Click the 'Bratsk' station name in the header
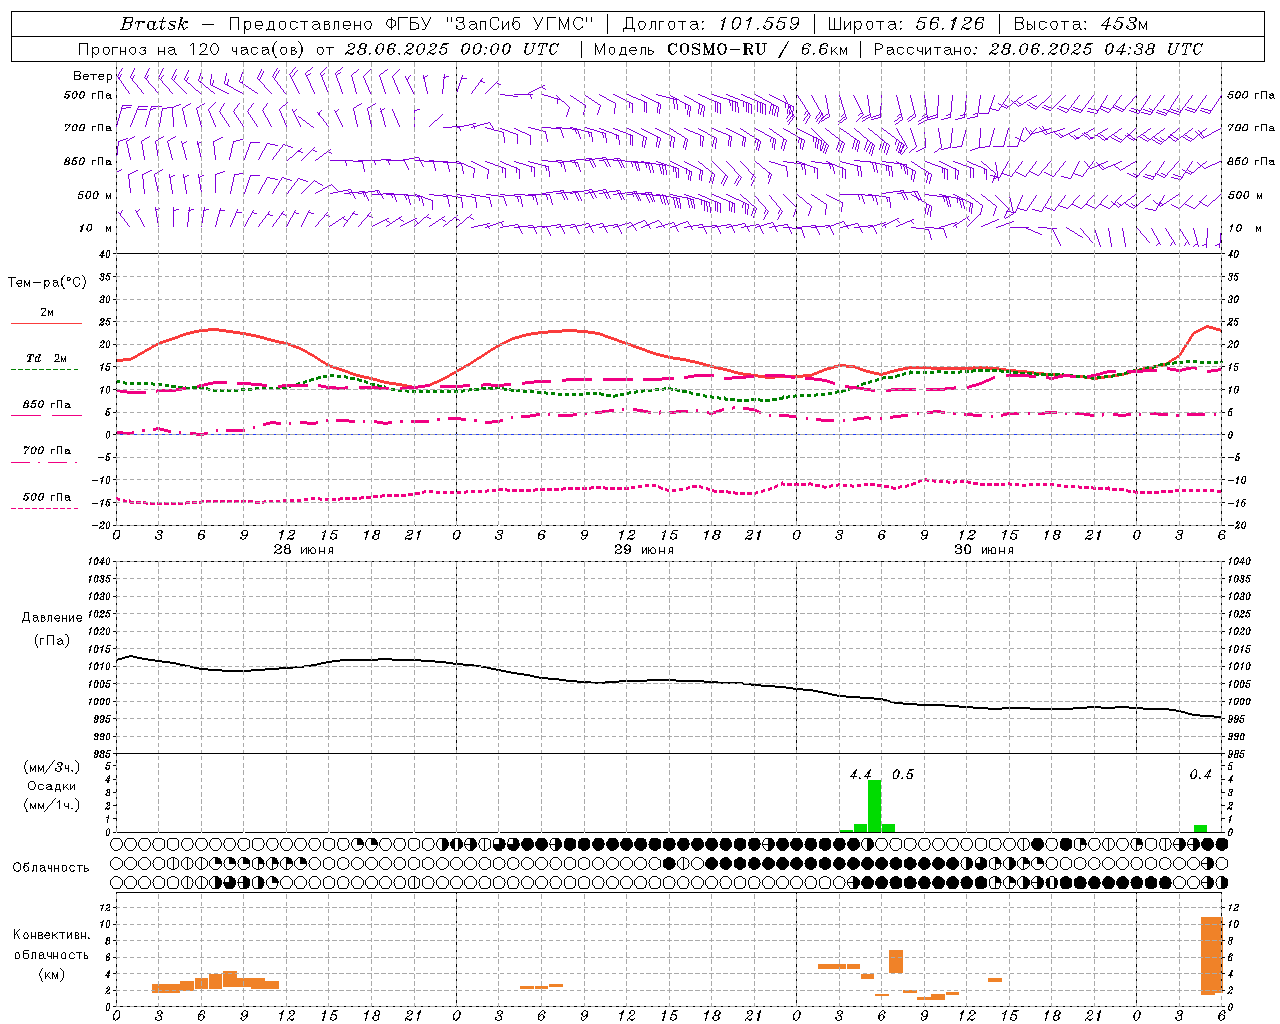 coord(154,24)
